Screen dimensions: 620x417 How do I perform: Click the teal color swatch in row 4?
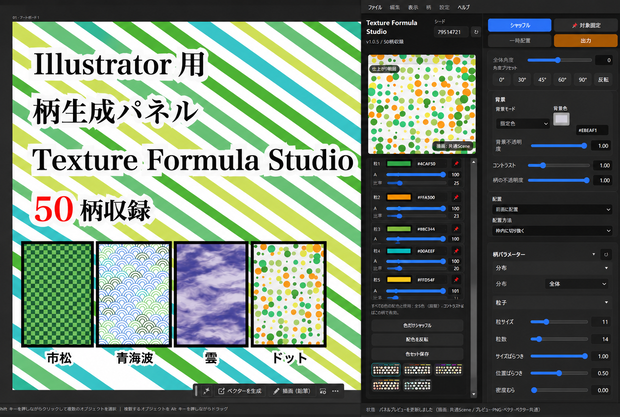[399, 251]
